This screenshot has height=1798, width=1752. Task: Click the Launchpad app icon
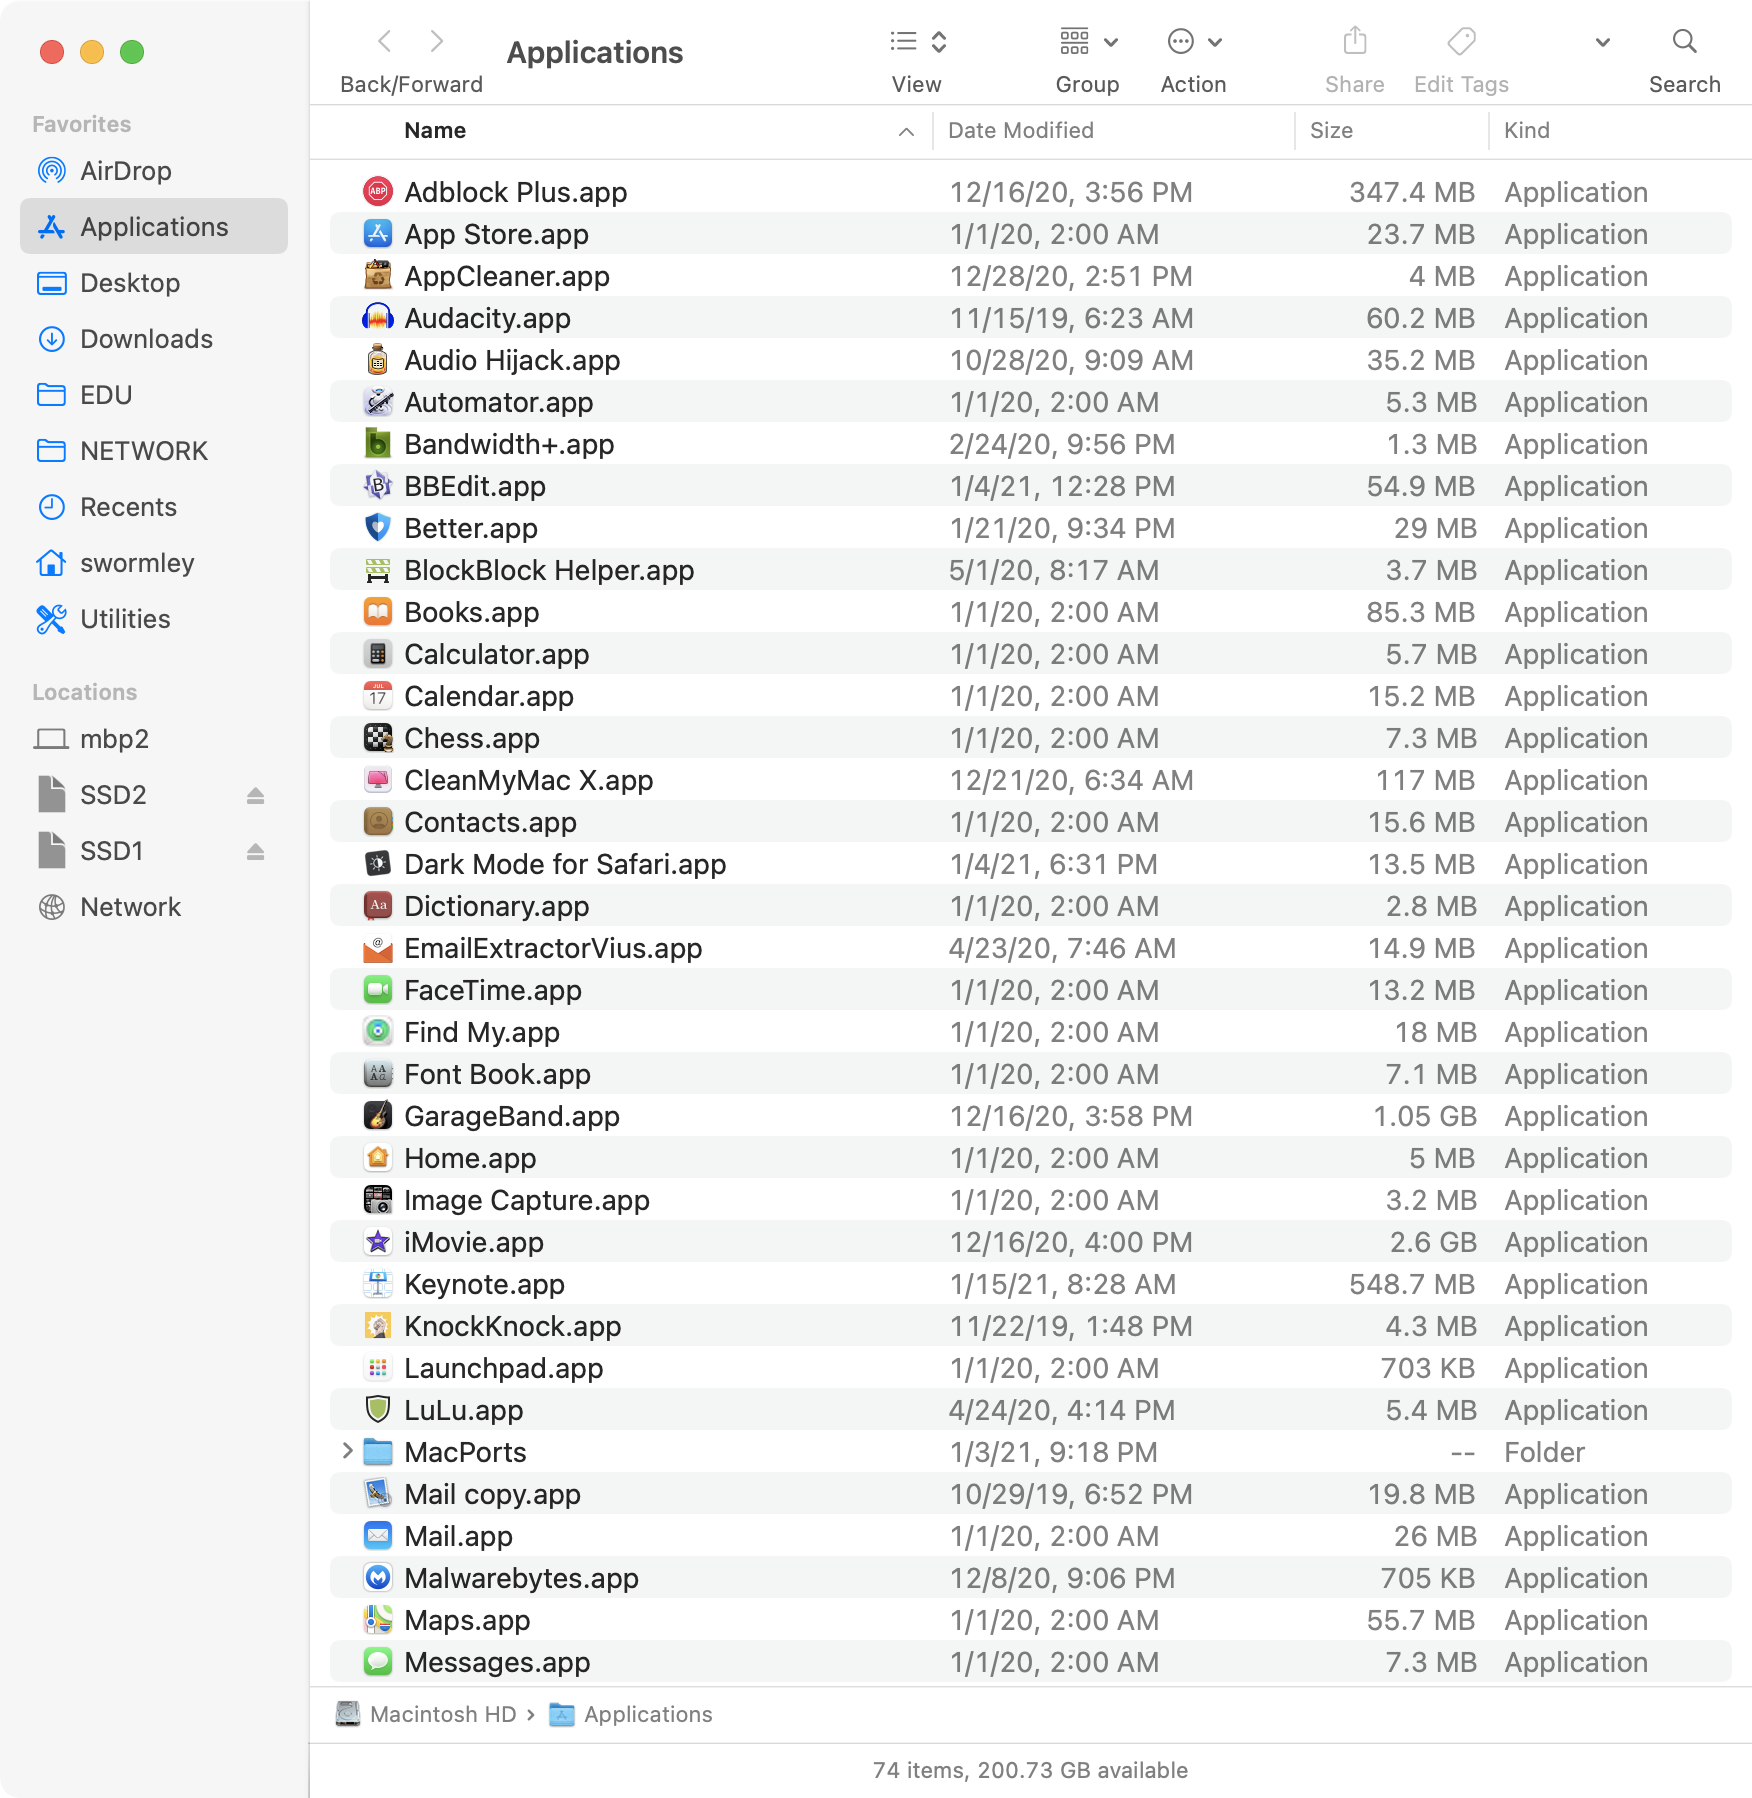(x=377, y=1367)
